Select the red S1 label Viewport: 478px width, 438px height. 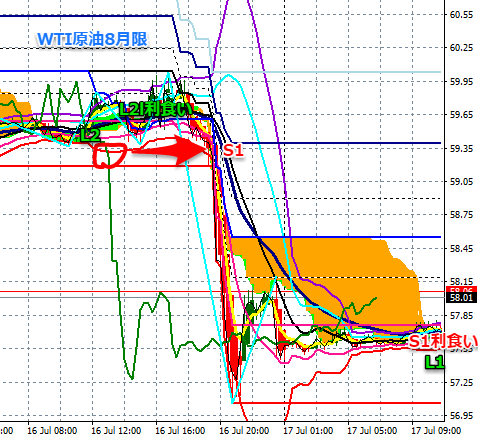coord(233,151)
